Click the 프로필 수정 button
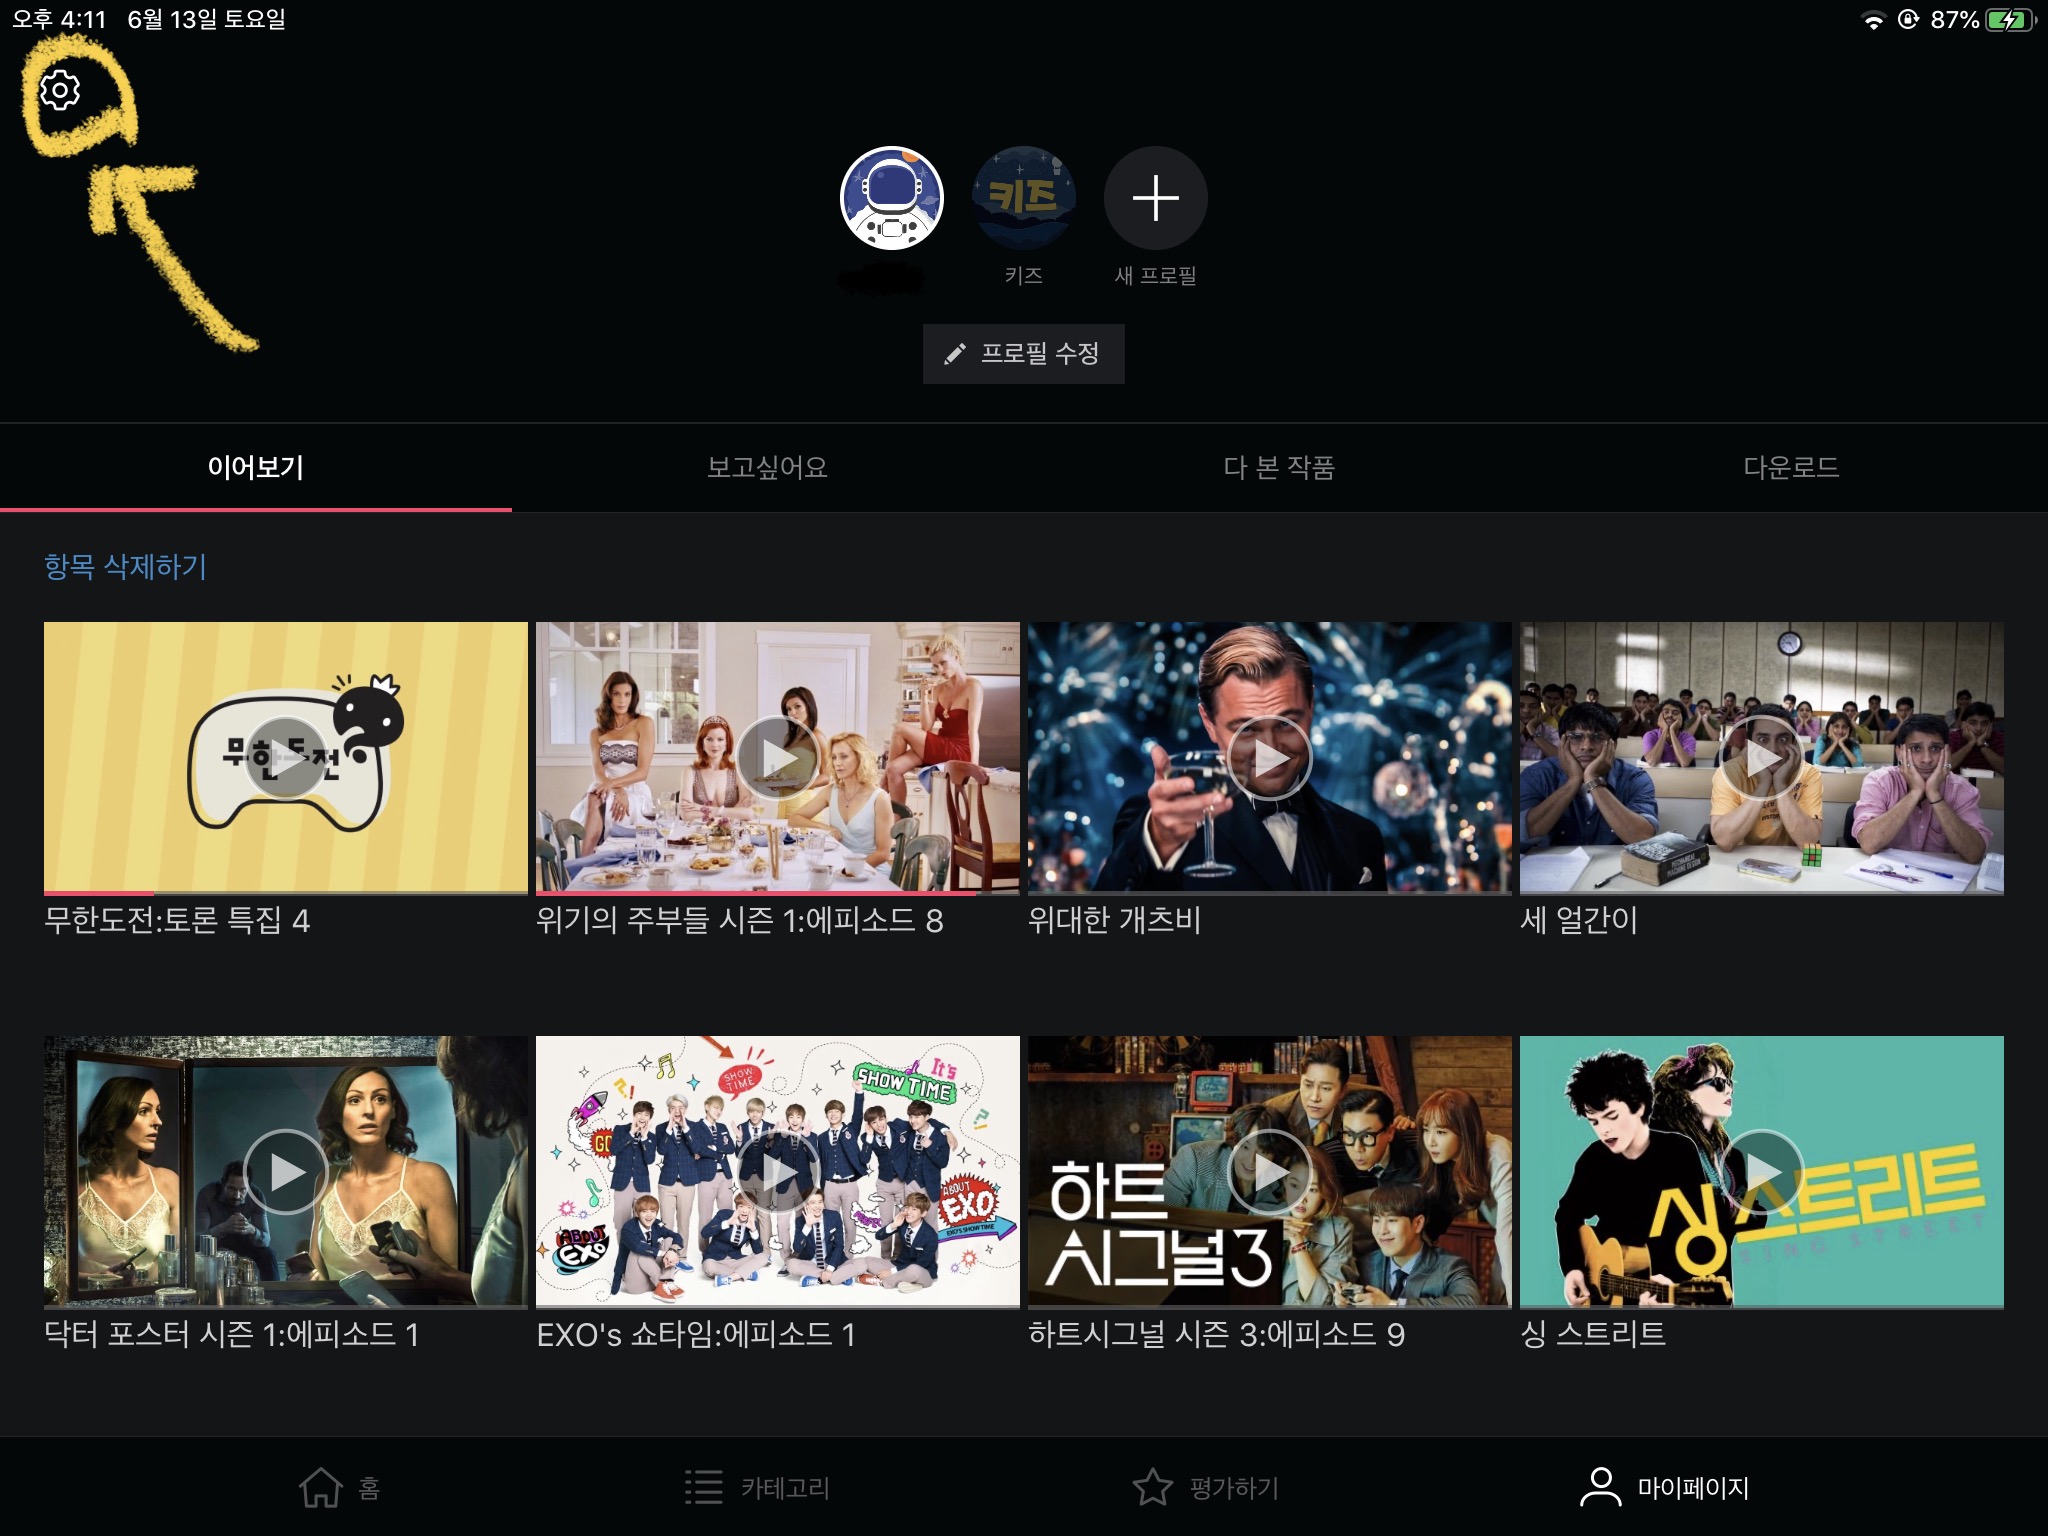The height and width of the screenshot is (1536, 2048). click(x=1023, y=353)
